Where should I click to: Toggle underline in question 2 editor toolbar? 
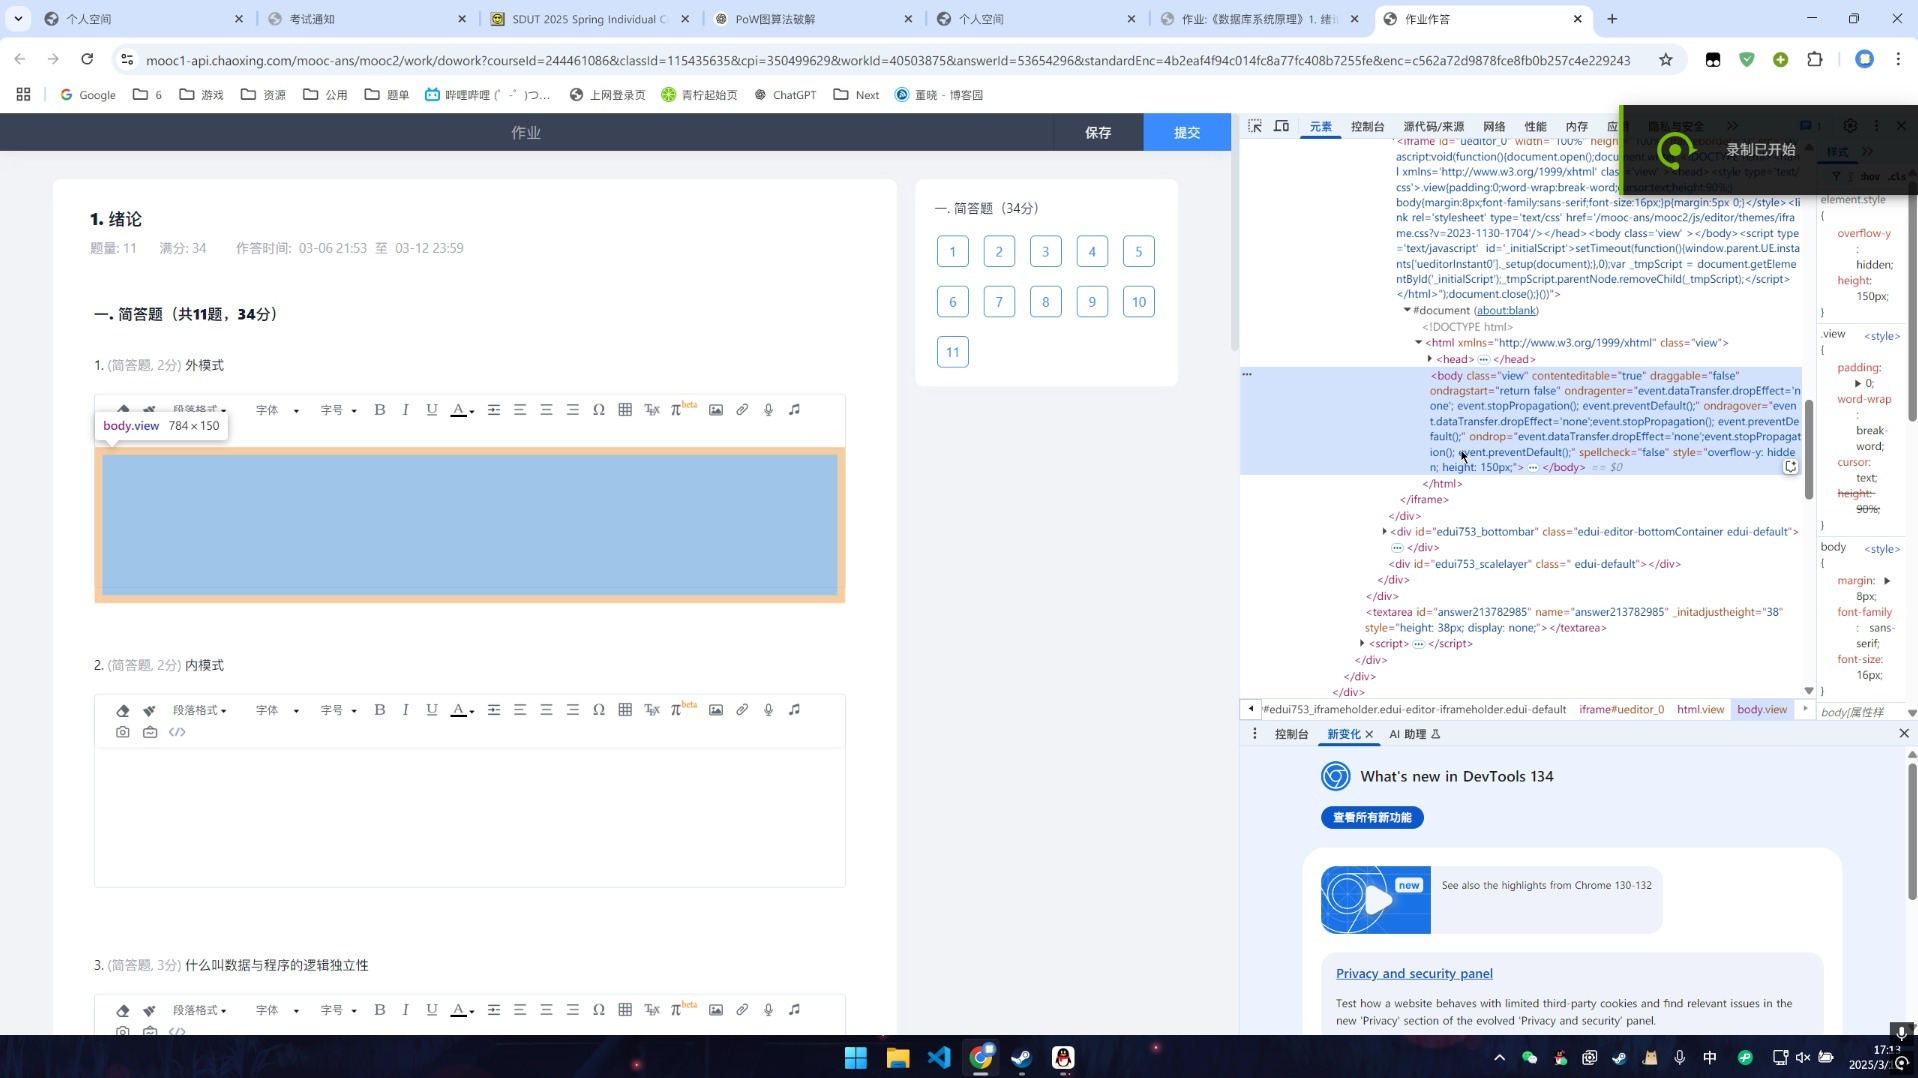[432, 710]
